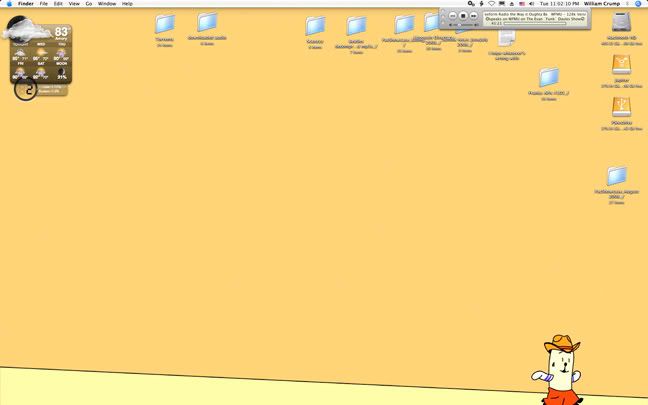Click the Spotlight icon in the menu bar
Viewport: 648px width, 405px height.
tap(638, 4)
